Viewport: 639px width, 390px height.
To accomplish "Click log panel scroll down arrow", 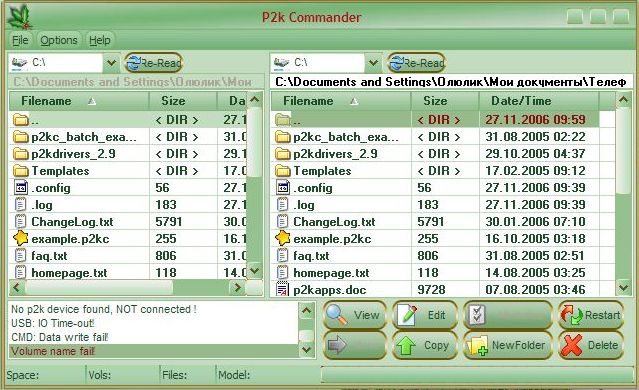I will 306,349.
